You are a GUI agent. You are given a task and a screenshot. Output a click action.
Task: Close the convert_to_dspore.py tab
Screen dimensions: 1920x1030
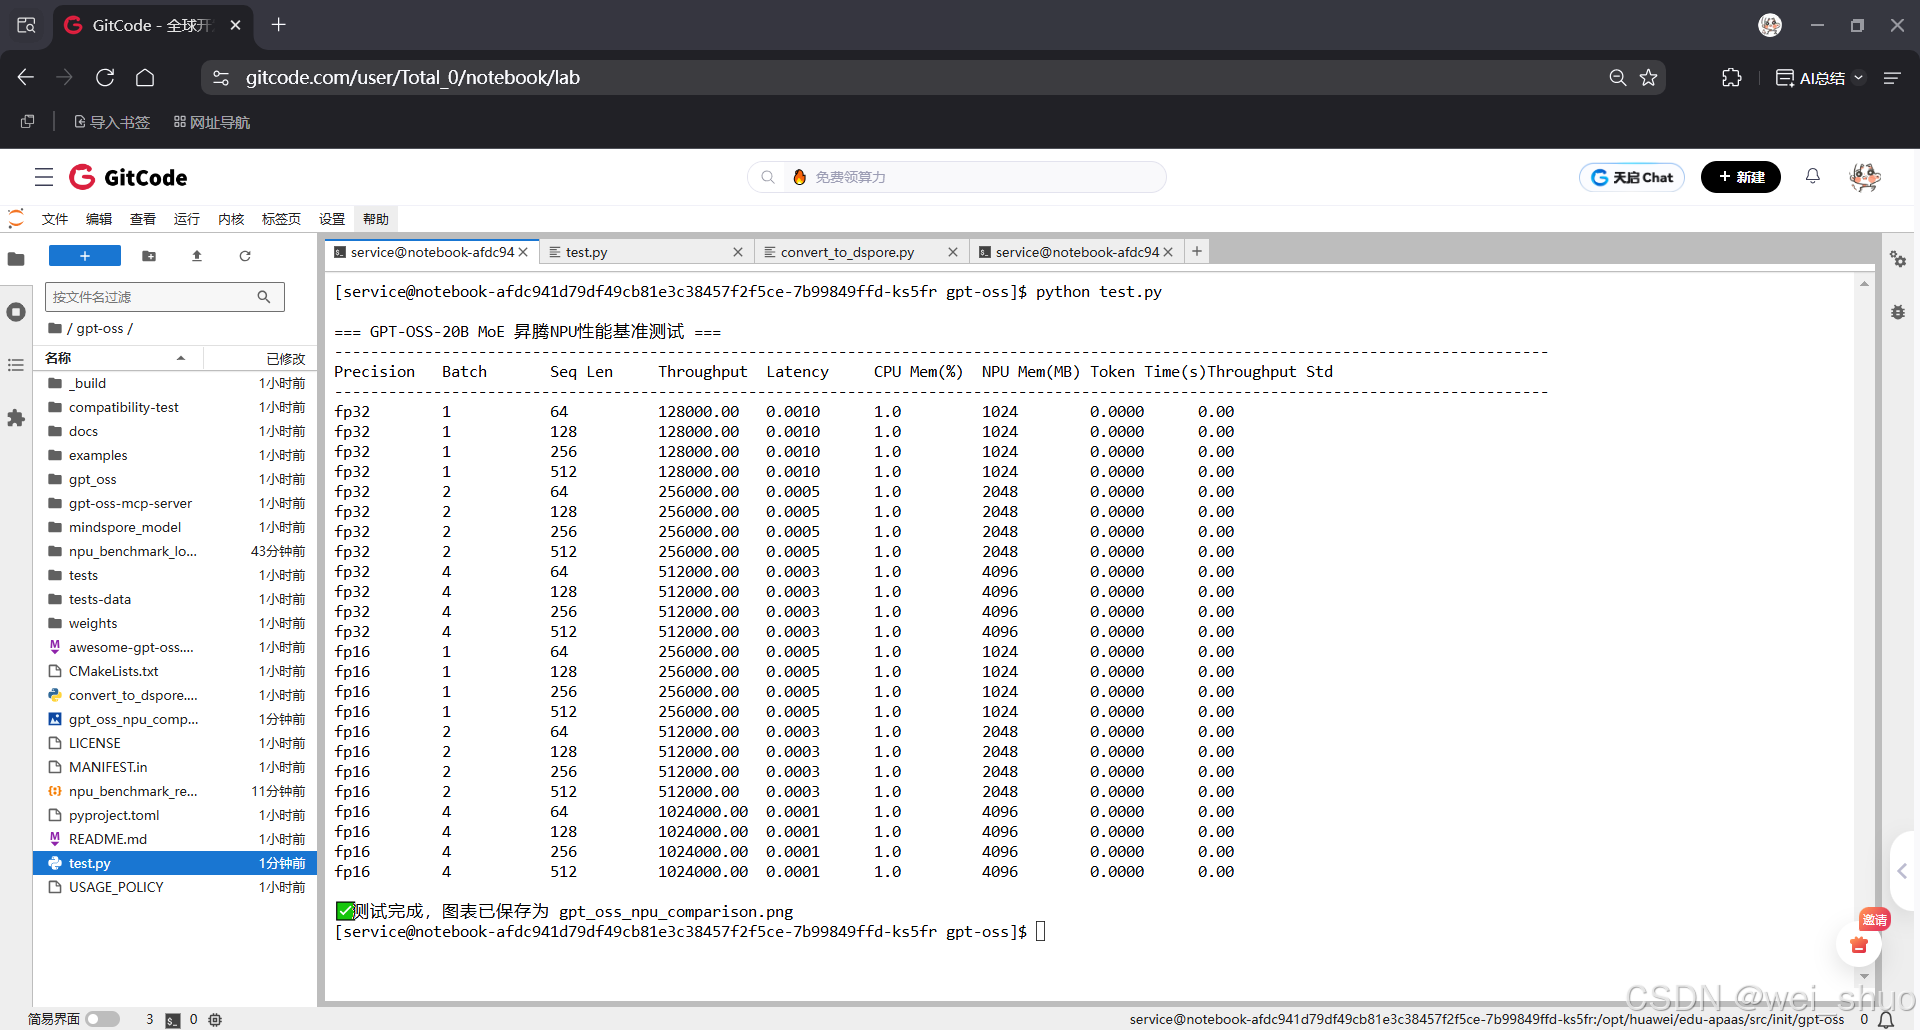(x=953, y=252)
